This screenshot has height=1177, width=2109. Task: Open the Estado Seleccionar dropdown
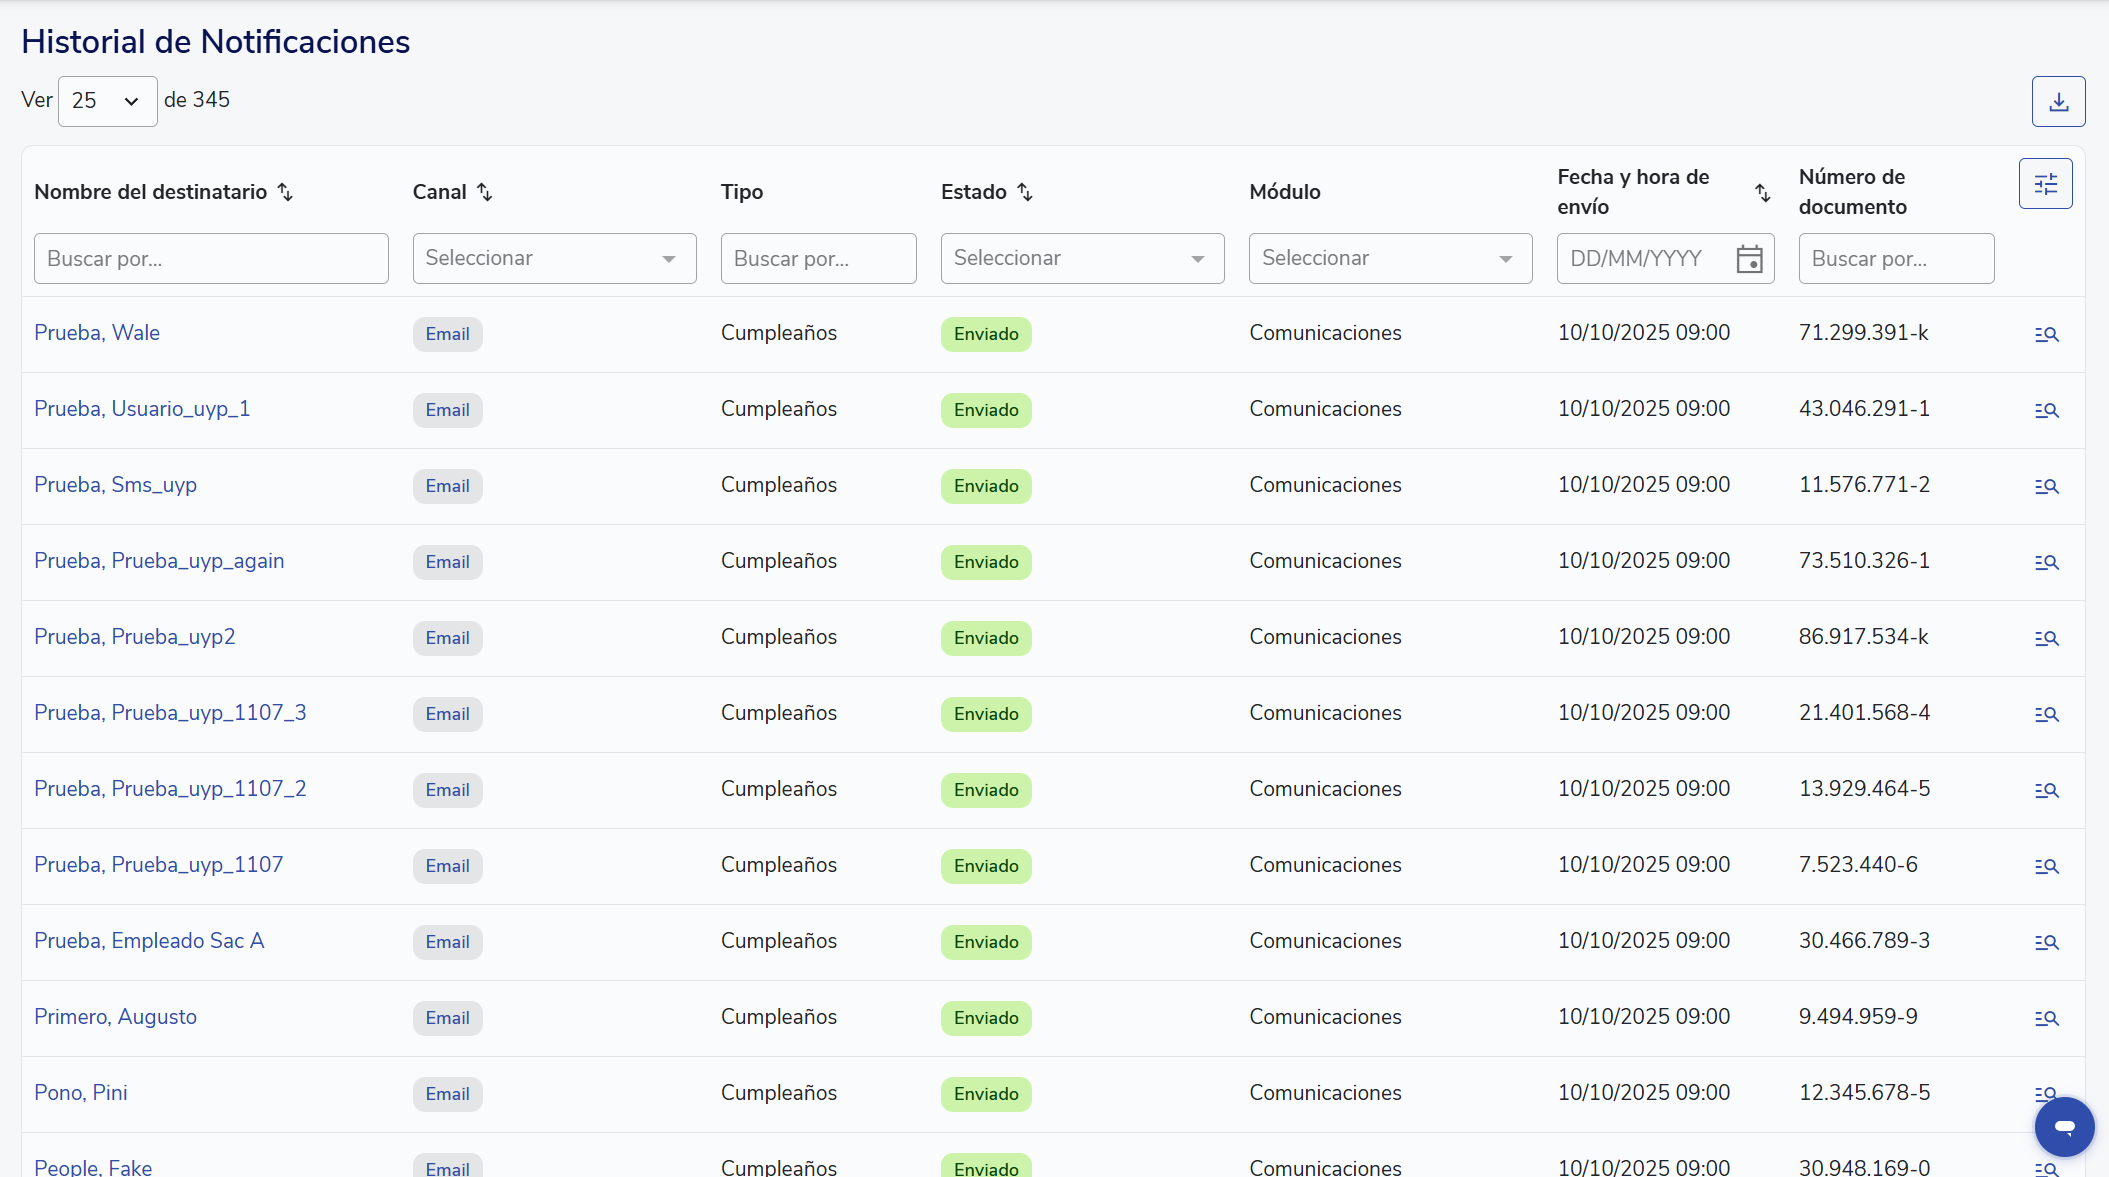pyautogui.click(x=1082, y=259)
